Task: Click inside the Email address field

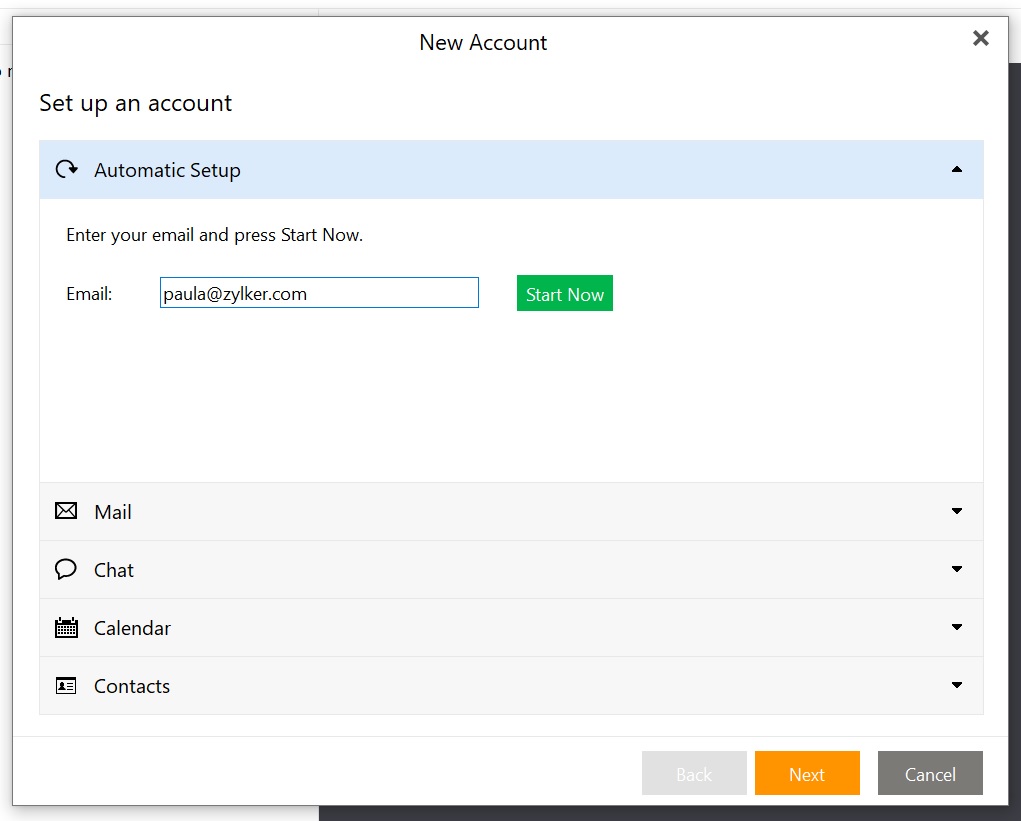Action: [318, 292]
